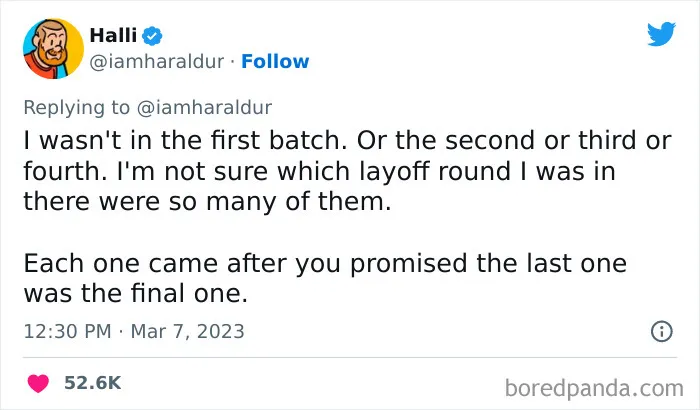The image size is (700, 410).
Task: Open the 12:30 PM timestamp
Action: pyautogui.click(x=67, y=332)
